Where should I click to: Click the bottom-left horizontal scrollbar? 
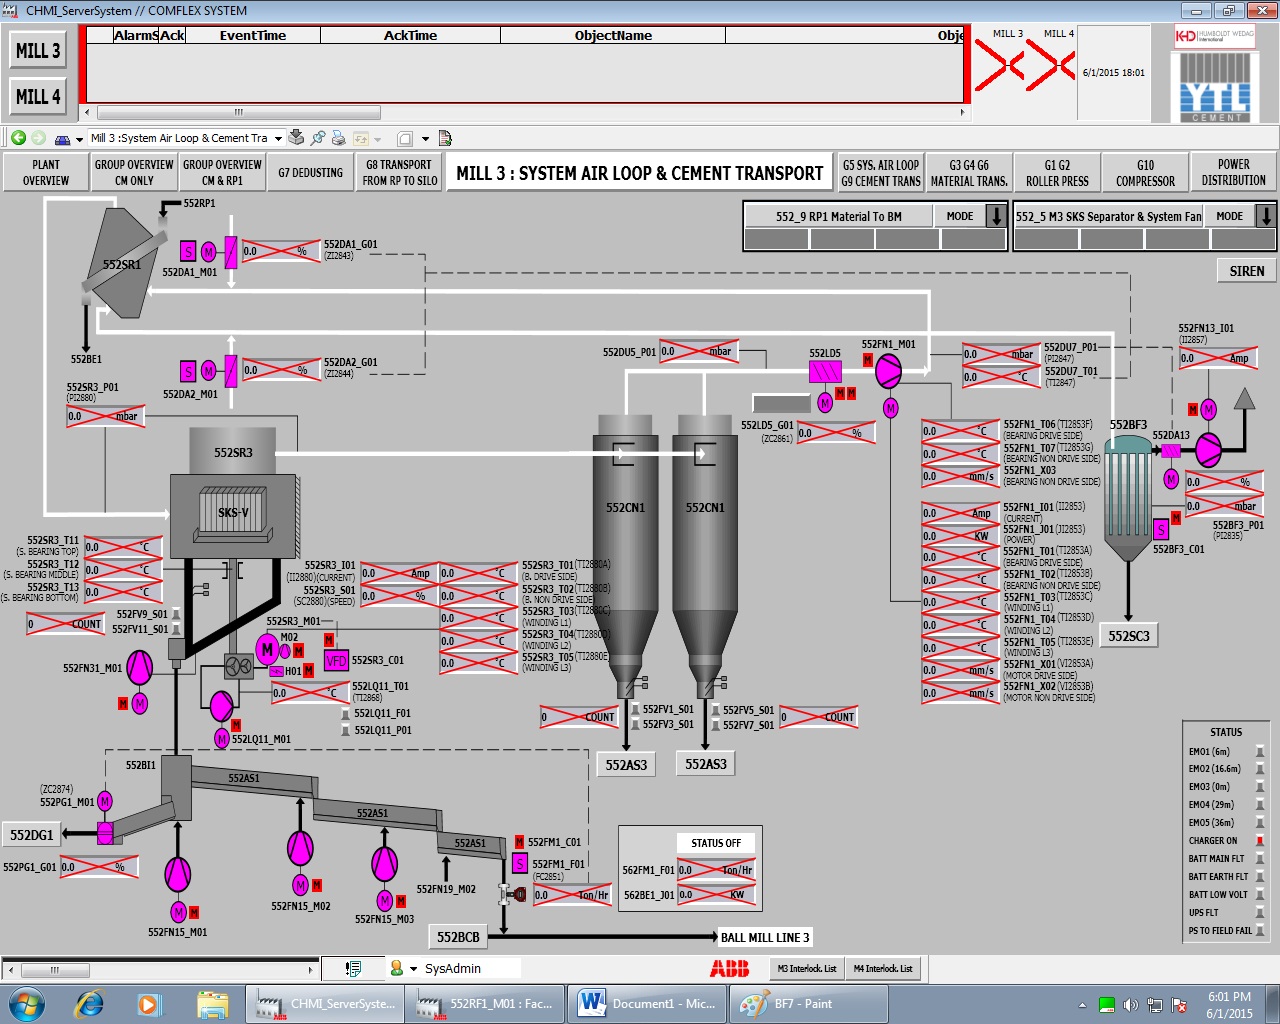[160, 970]
